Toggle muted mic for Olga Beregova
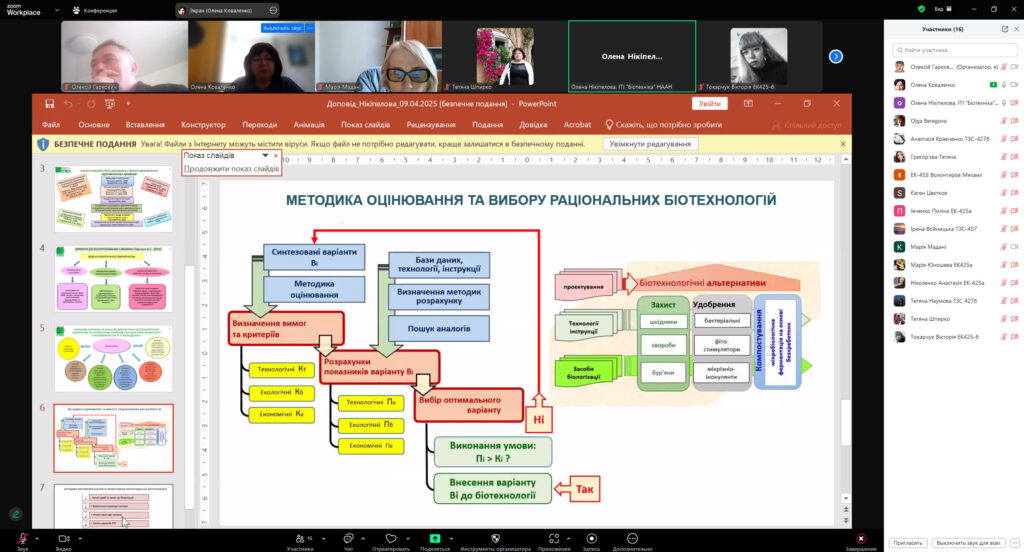Viewport: 1024px width, 552px height. (1004, 121)
